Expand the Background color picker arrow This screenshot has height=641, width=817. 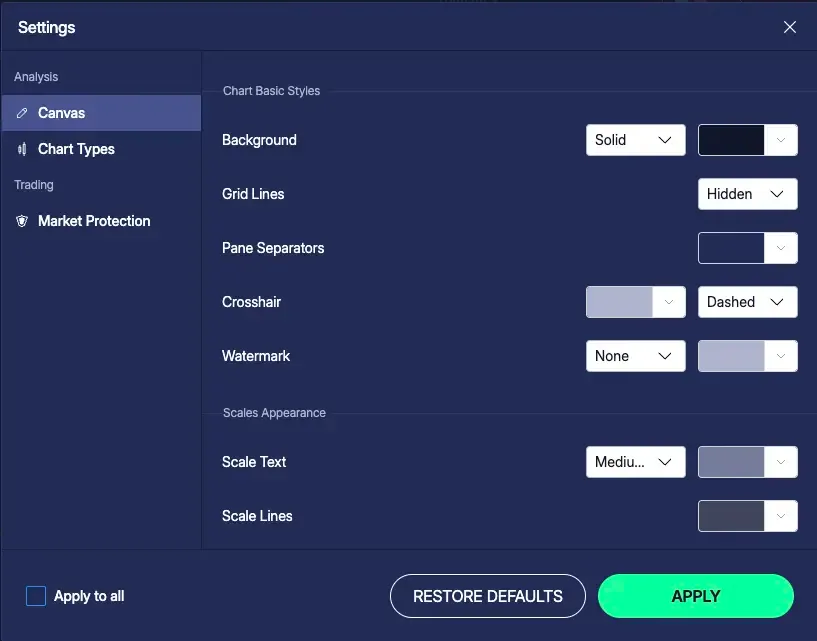(781, 140)
